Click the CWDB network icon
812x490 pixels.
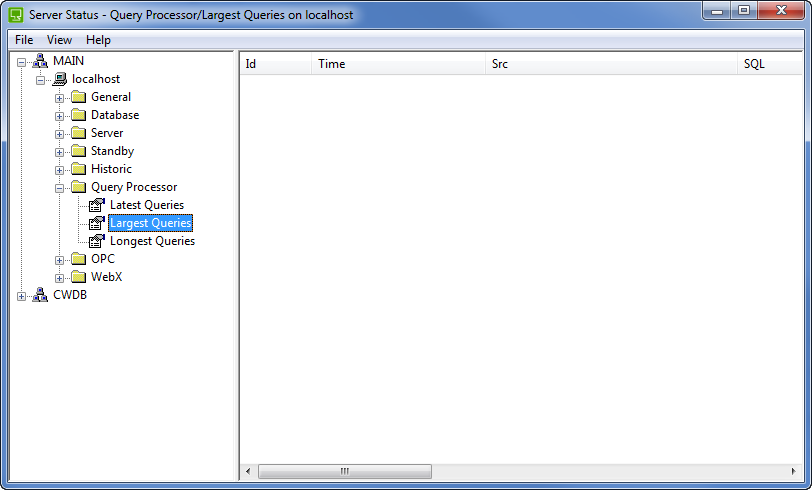click(40, 295)
